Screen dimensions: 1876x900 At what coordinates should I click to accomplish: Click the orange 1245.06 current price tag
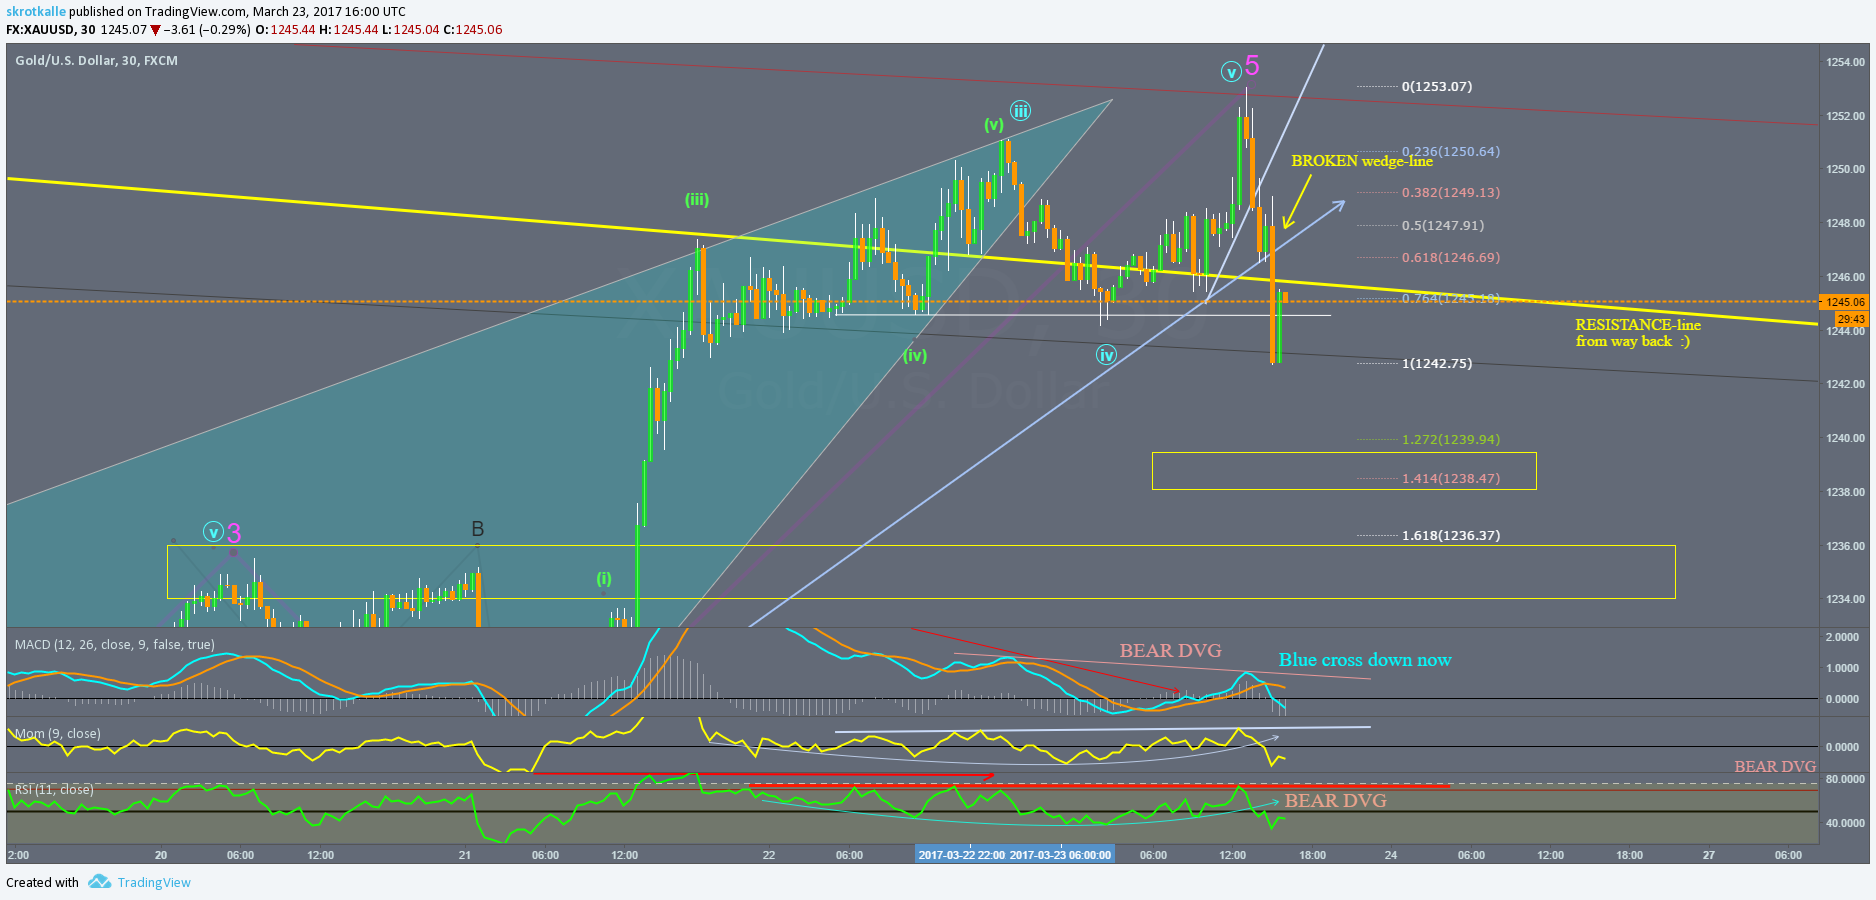(1844, 302)
